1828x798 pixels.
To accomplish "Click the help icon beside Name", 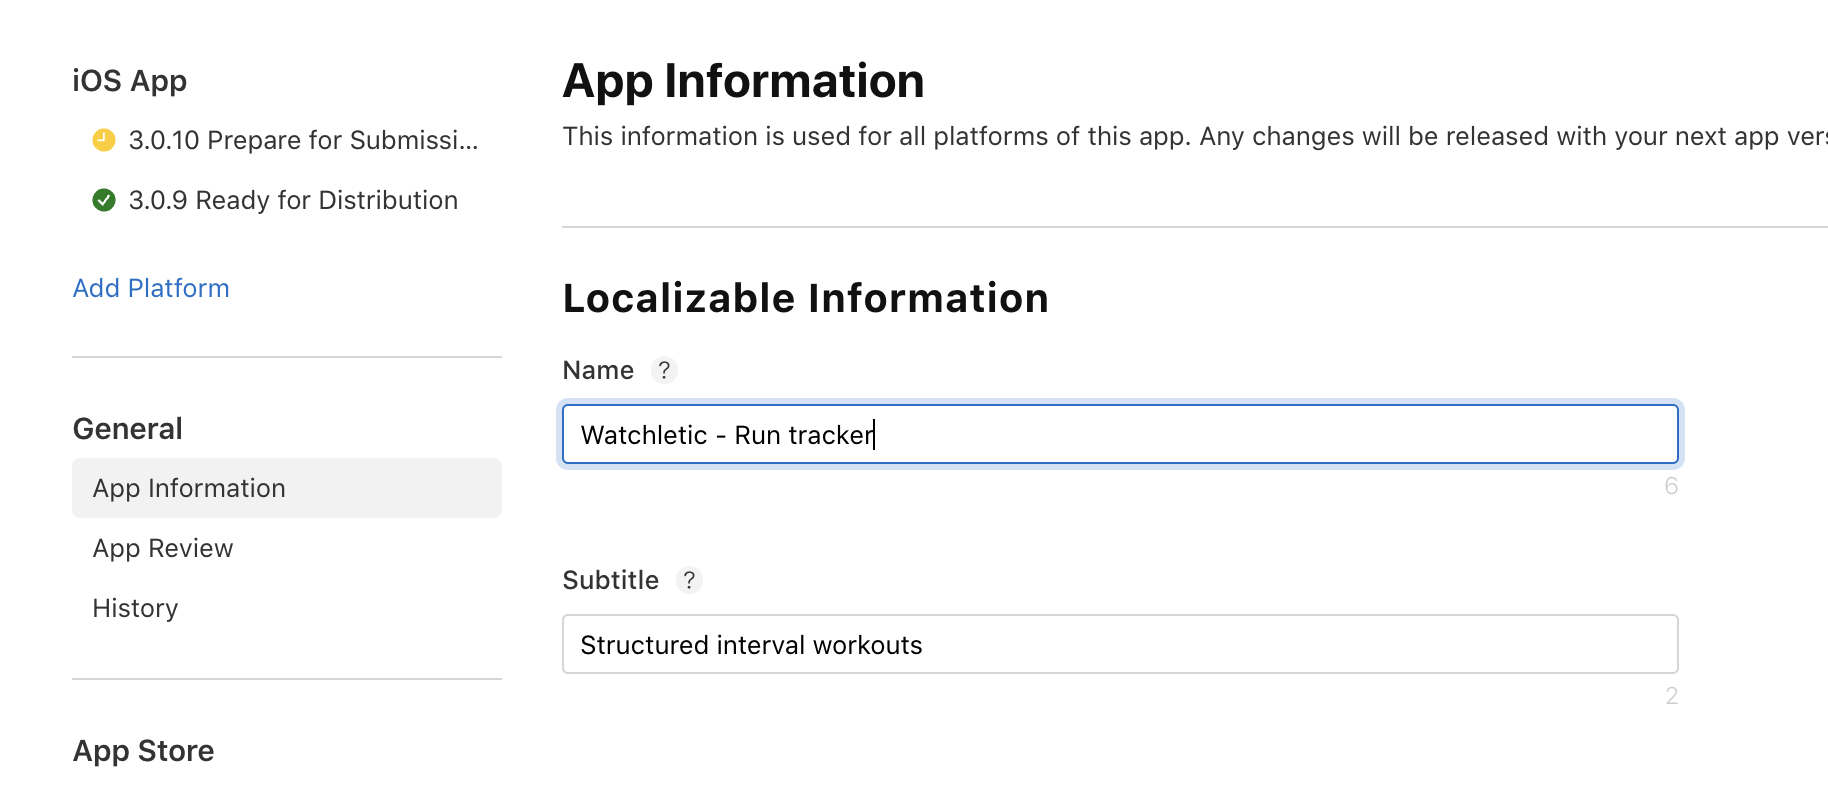I will click(664, 371).
